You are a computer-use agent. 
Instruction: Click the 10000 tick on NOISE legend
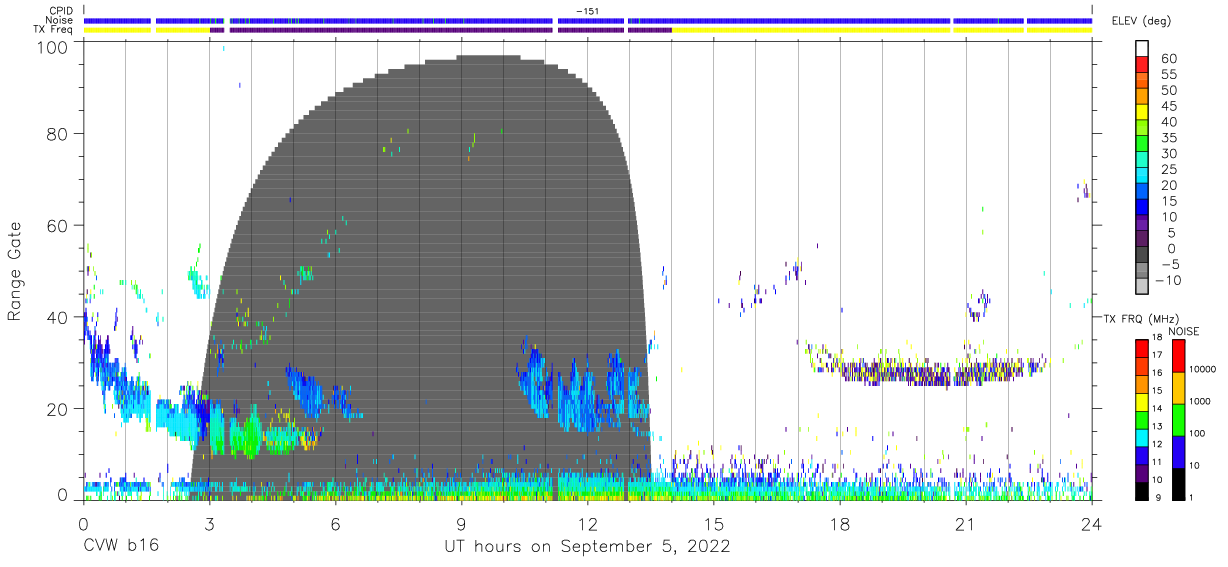(x=1202, y=370)
